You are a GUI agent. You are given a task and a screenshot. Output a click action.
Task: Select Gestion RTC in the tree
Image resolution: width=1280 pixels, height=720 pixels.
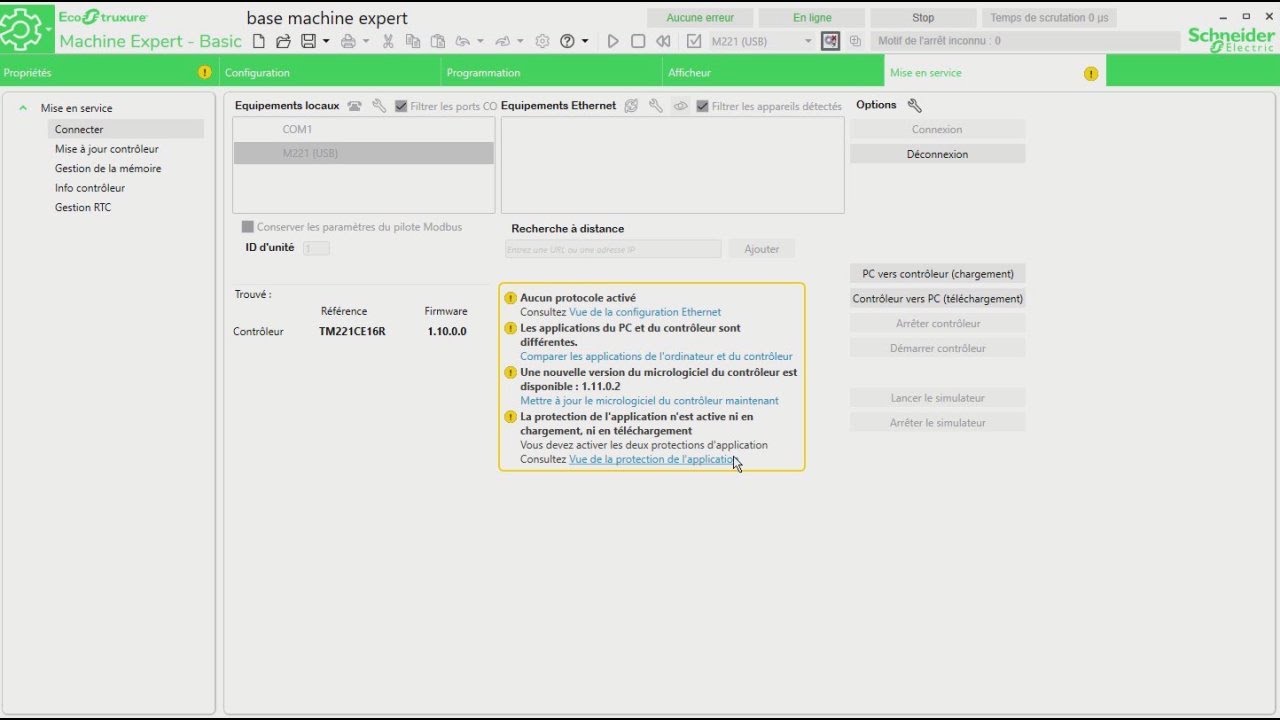(x=83, y=207)
